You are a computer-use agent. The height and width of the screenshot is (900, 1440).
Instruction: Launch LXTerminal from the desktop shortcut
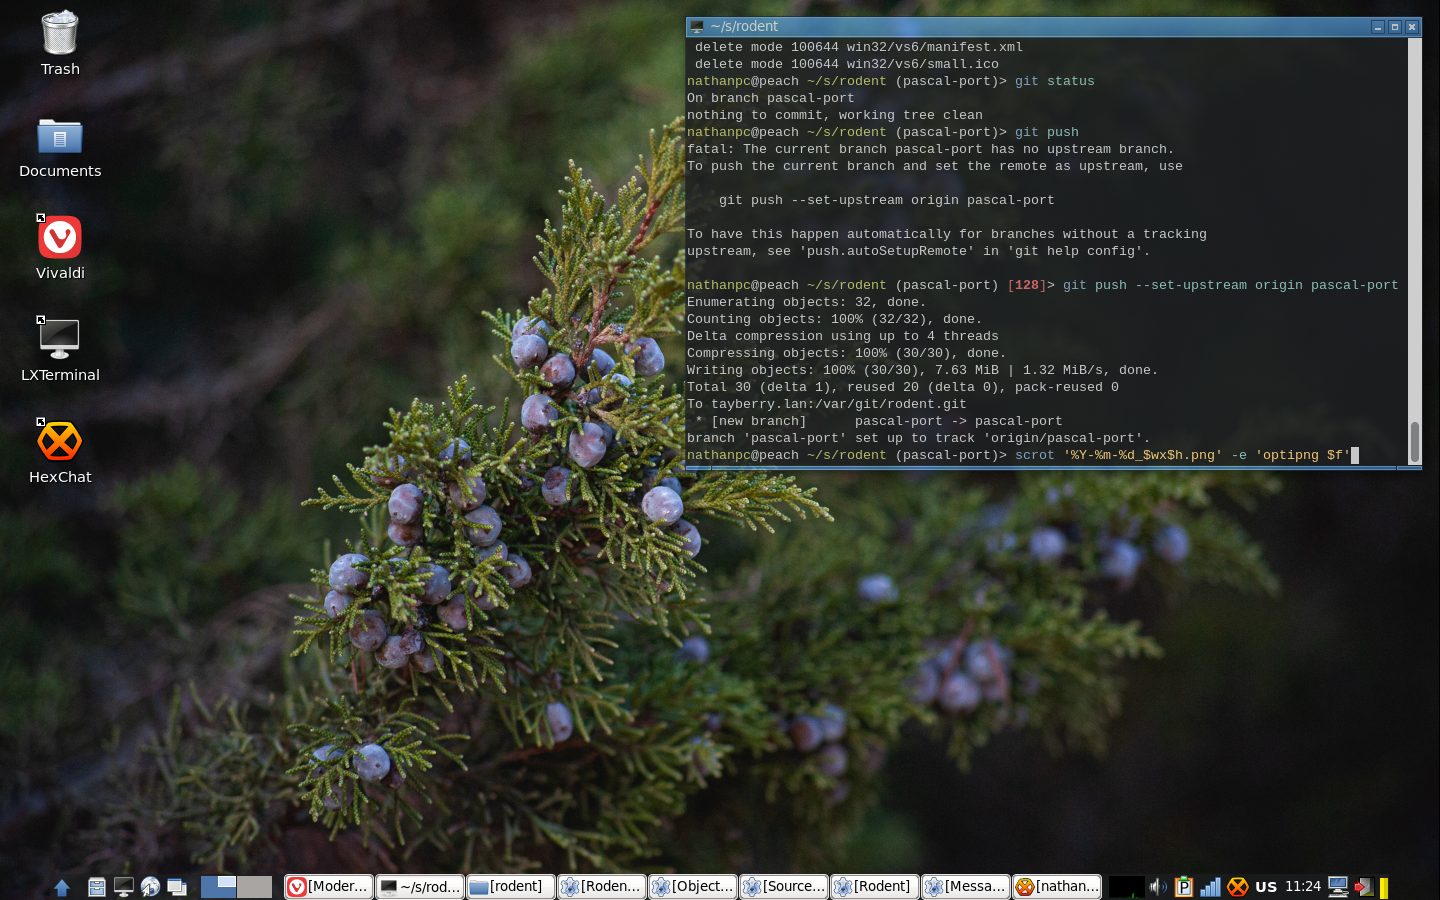click(60, 340)
